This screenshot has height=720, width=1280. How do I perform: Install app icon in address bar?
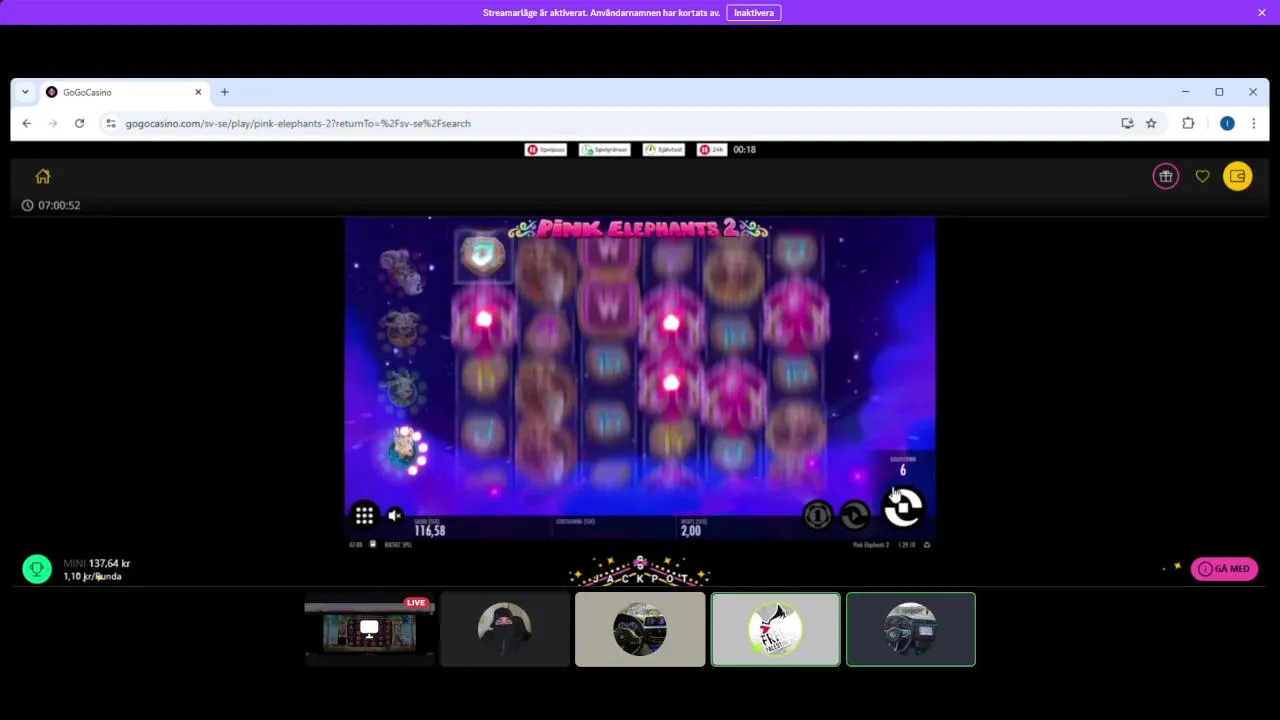pyautogui.click(x=1127, y=123)
